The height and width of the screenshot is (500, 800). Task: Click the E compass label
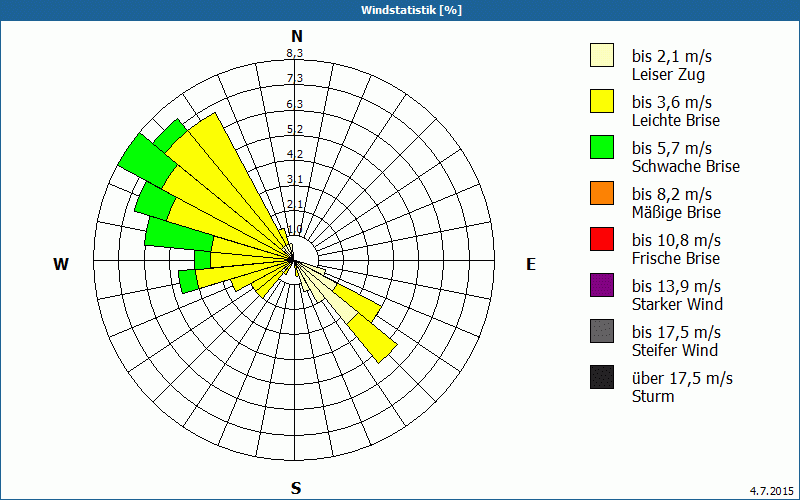coord(531,264)
